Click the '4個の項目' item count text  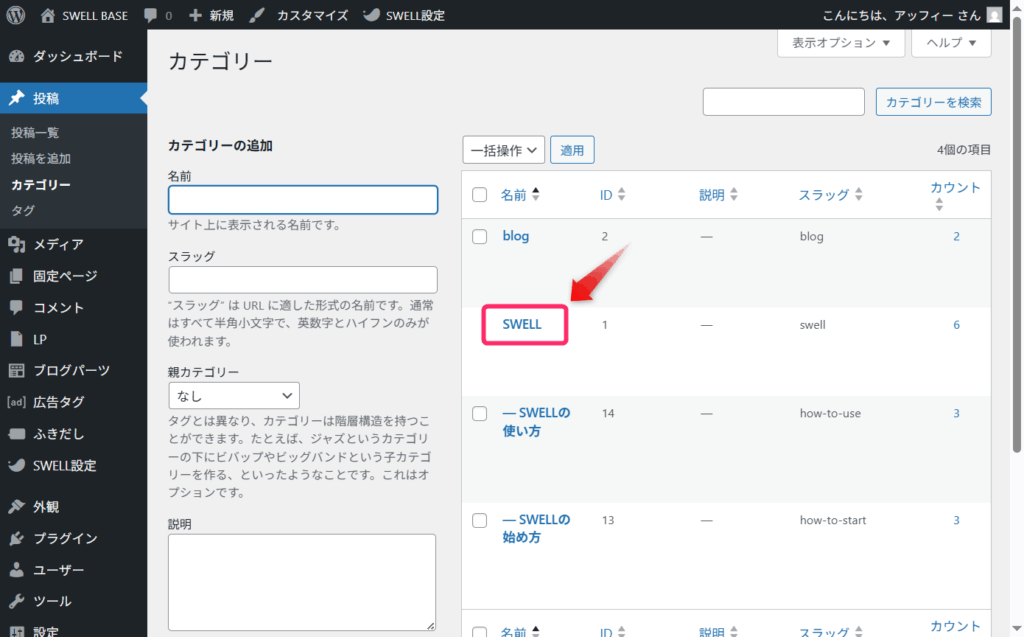(964, 150)
